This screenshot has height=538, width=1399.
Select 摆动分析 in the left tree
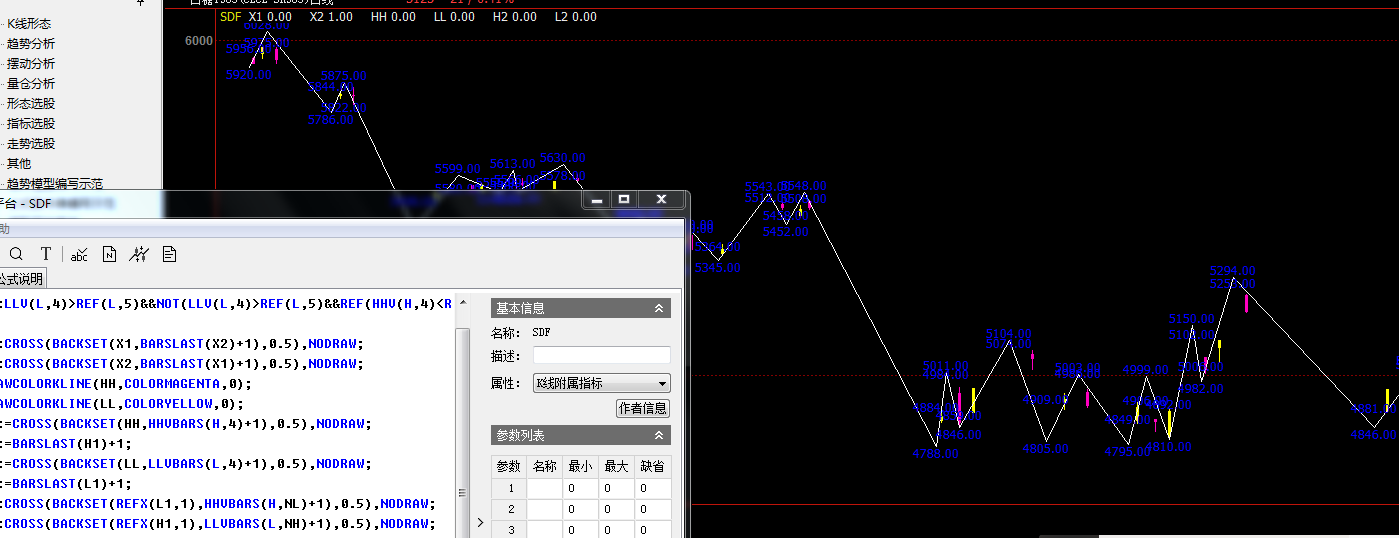coord(31,64)
